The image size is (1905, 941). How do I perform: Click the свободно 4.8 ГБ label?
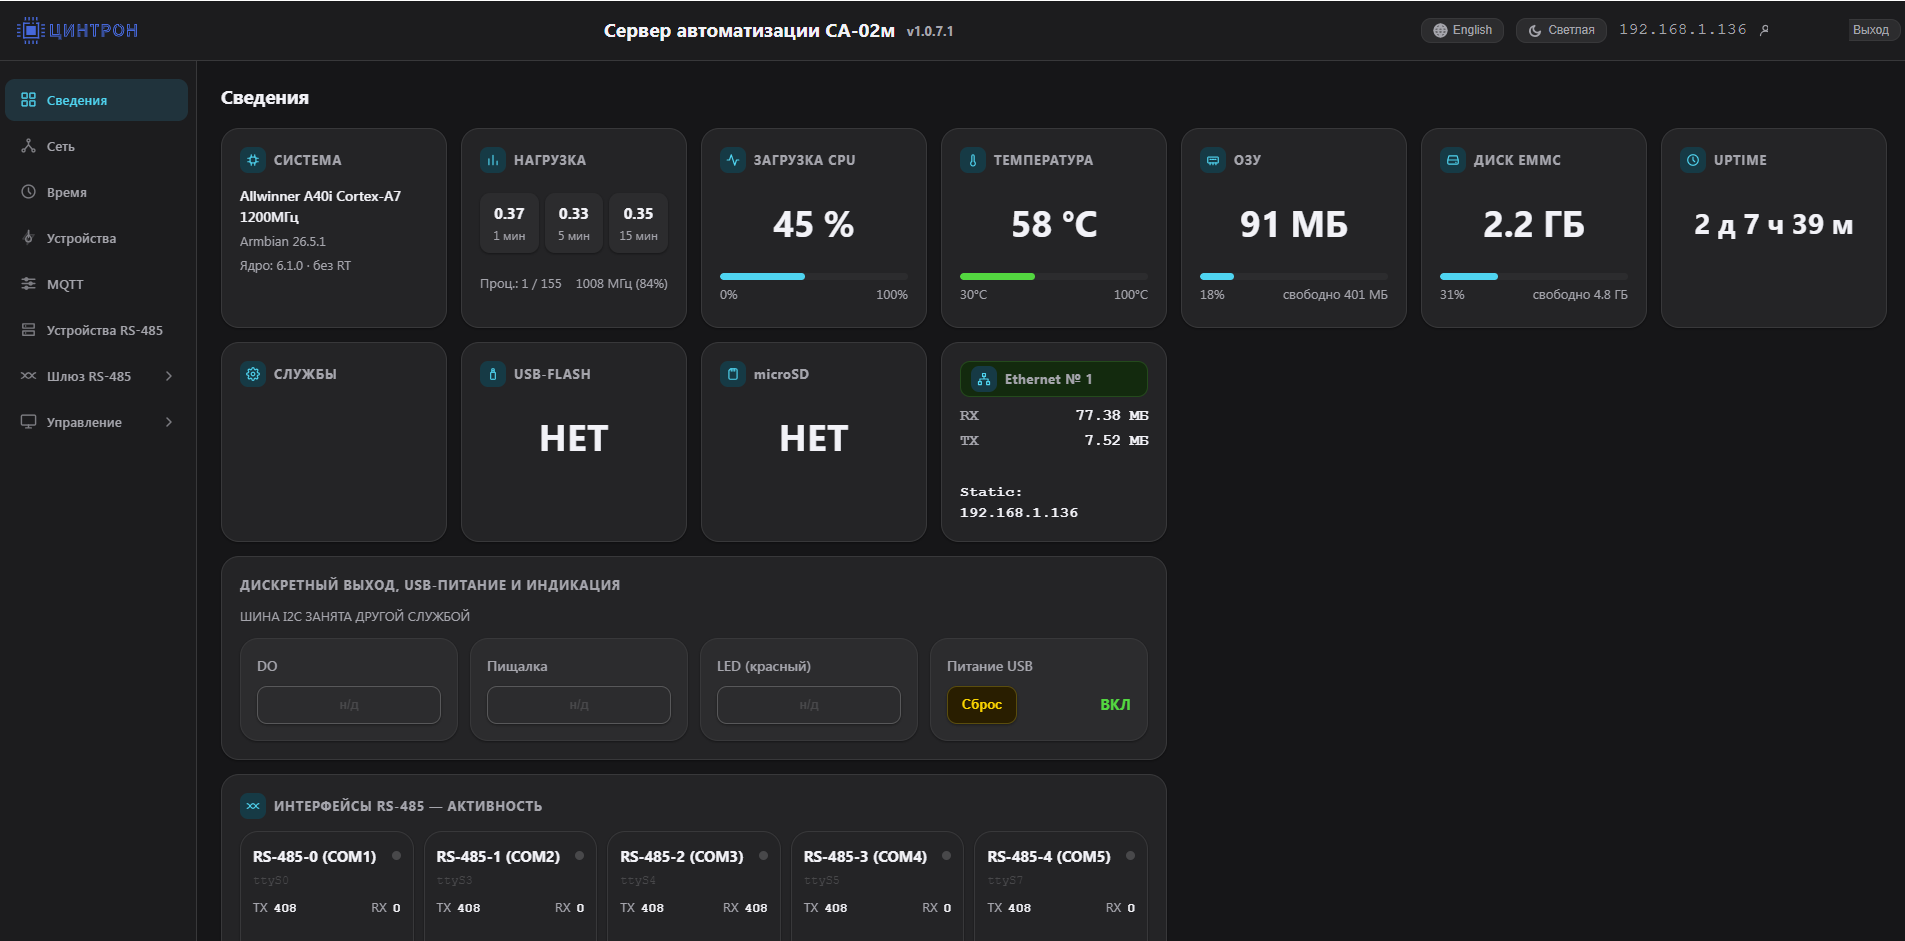(1580, 295)
